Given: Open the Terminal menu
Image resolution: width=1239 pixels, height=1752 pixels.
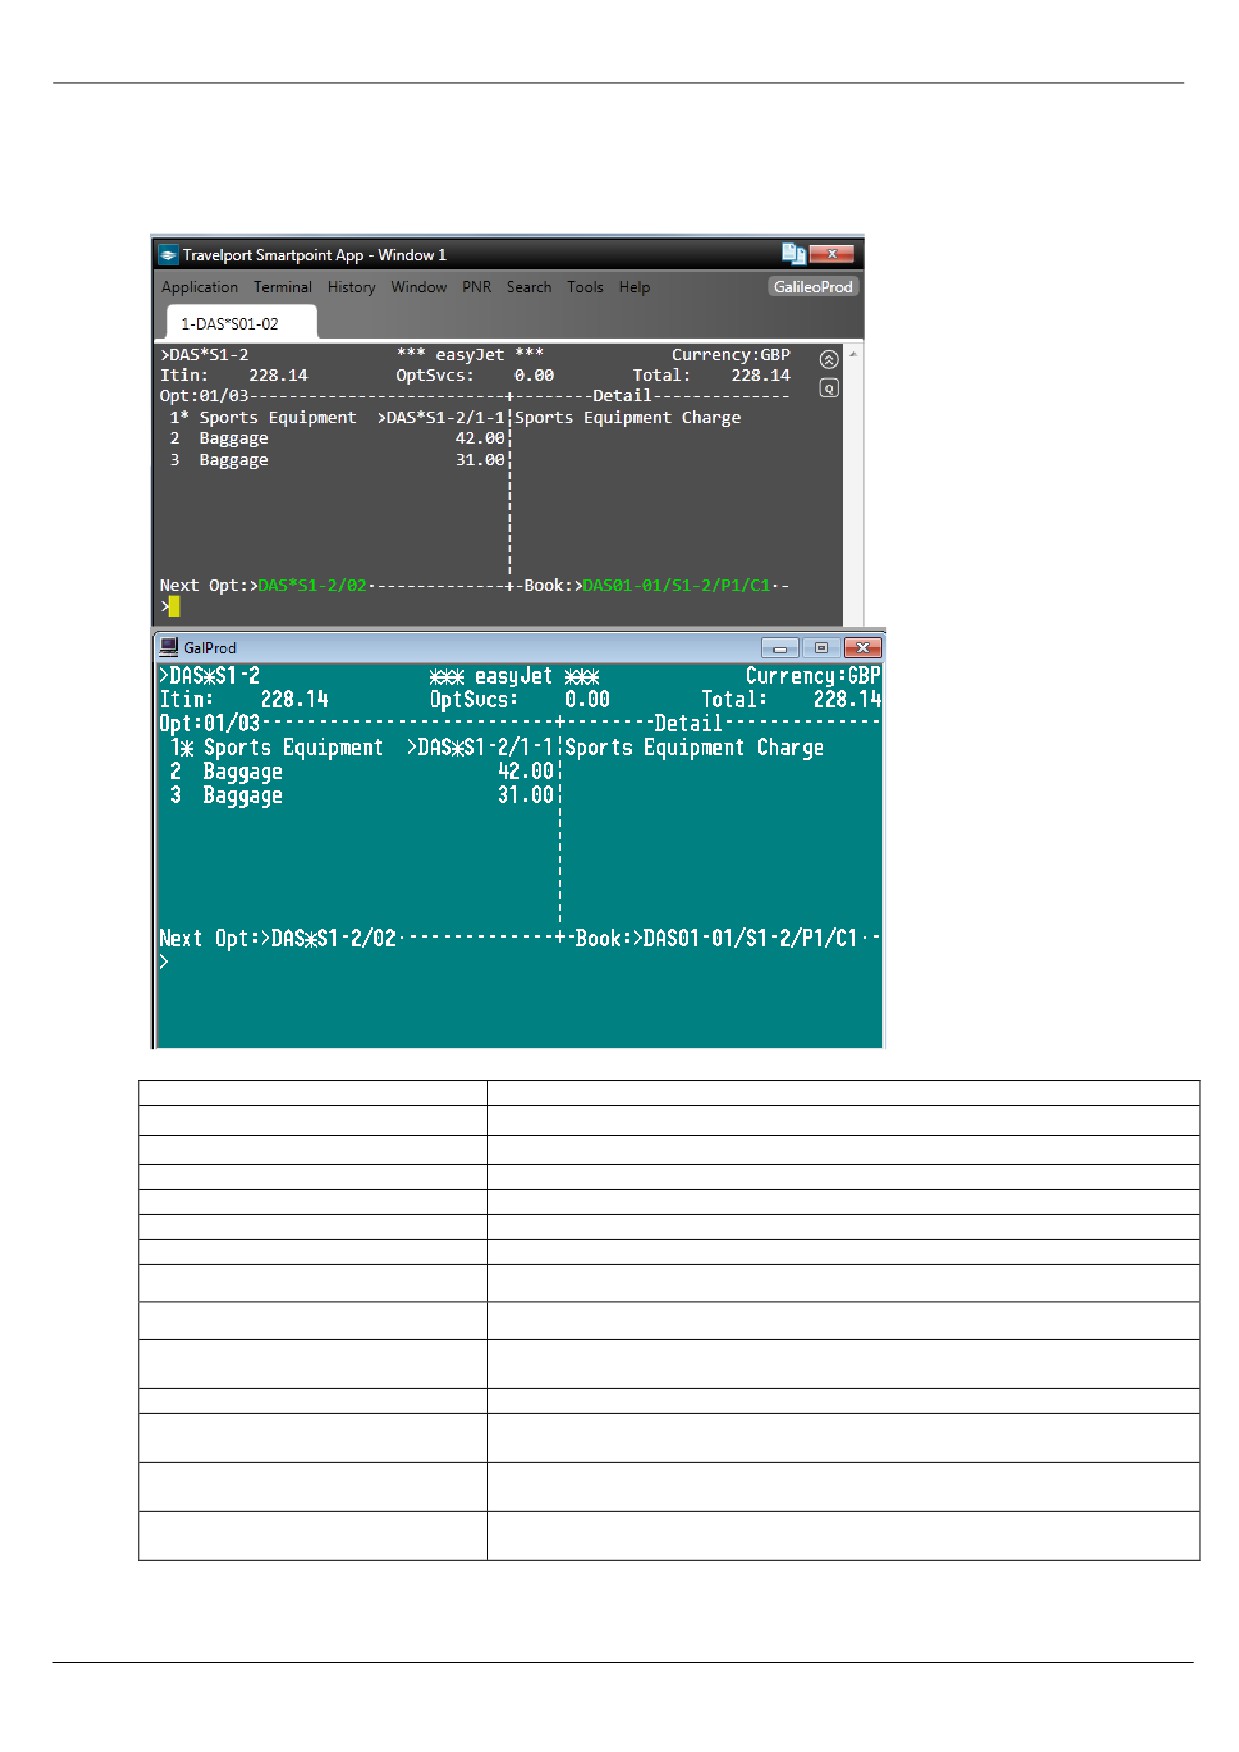Looking at the screenshot, I should [x=283, y=287].
